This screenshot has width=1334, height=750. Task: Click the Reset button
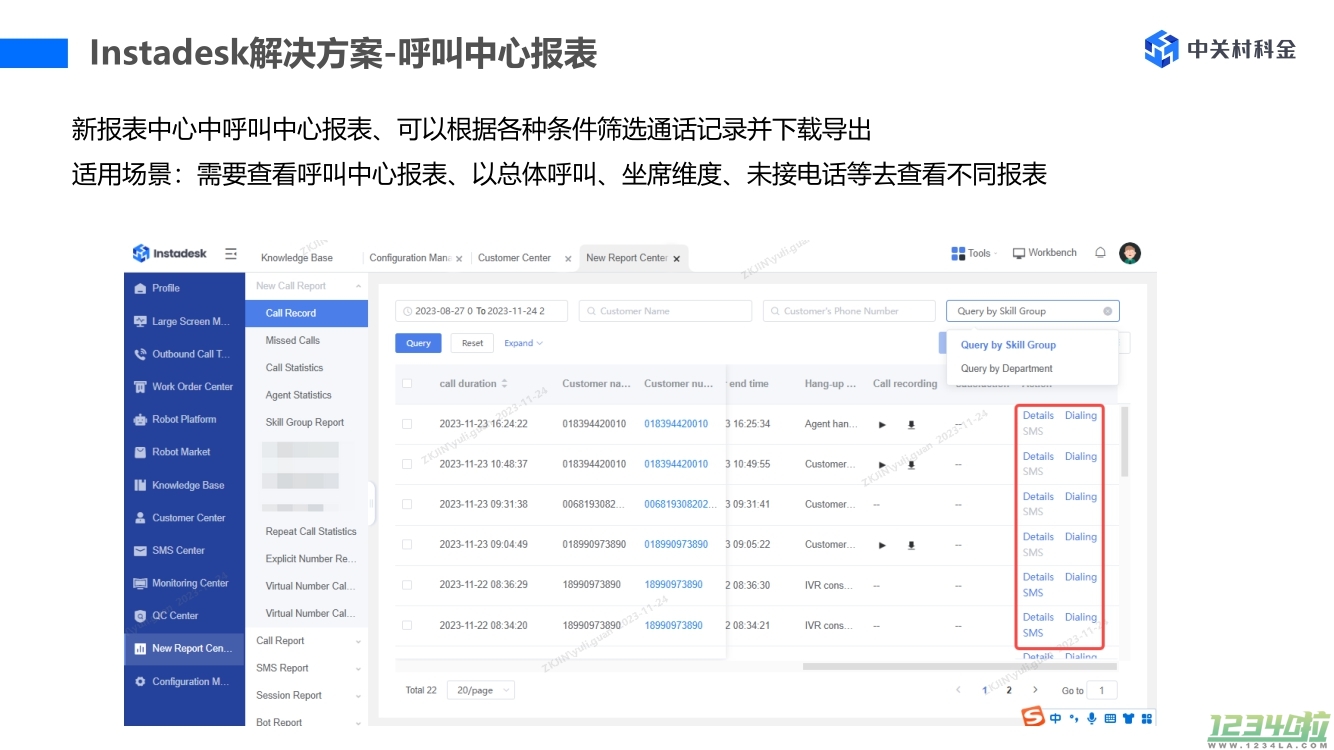(473, 343)
